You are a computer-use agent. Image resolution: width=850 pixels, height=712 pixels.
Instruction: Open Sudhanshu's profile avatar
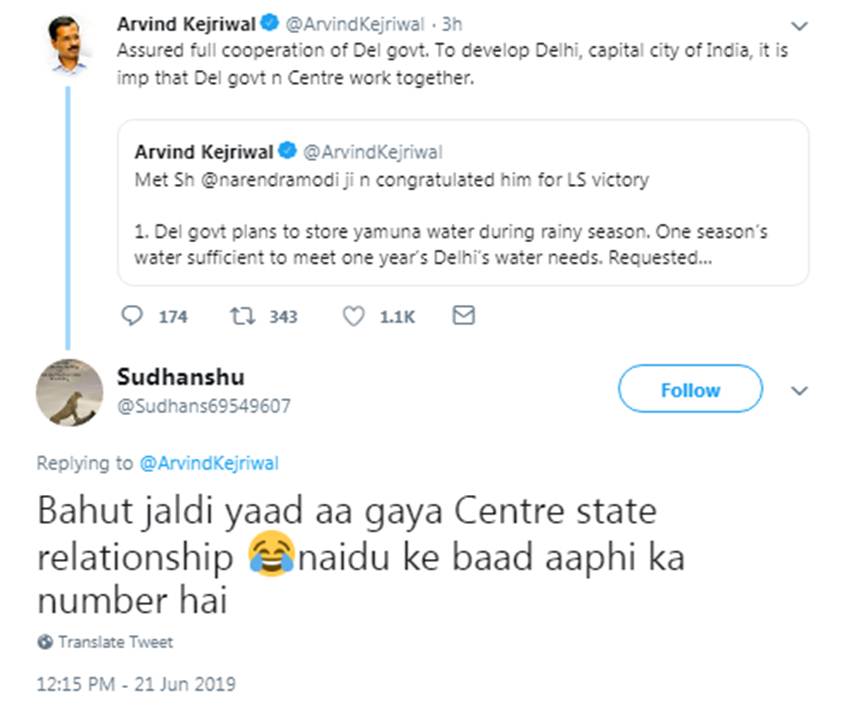(70, 391)
